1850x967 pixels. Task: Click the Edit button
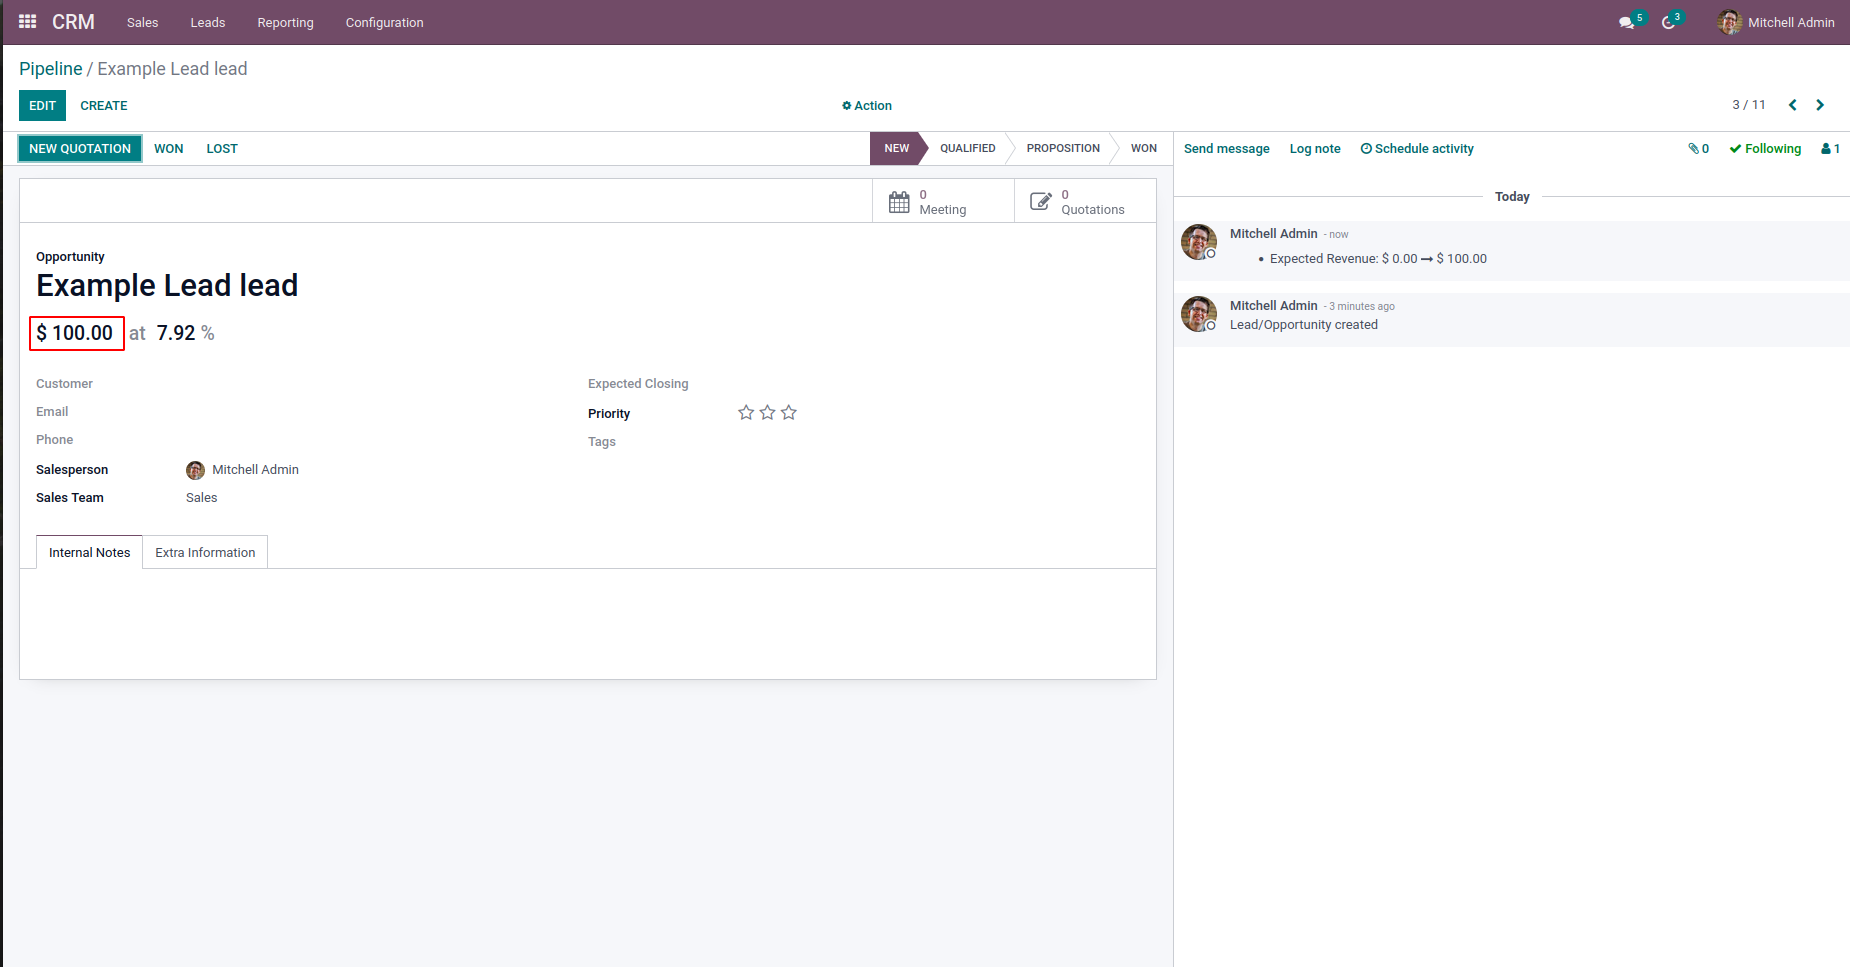(x=42, y=106)
